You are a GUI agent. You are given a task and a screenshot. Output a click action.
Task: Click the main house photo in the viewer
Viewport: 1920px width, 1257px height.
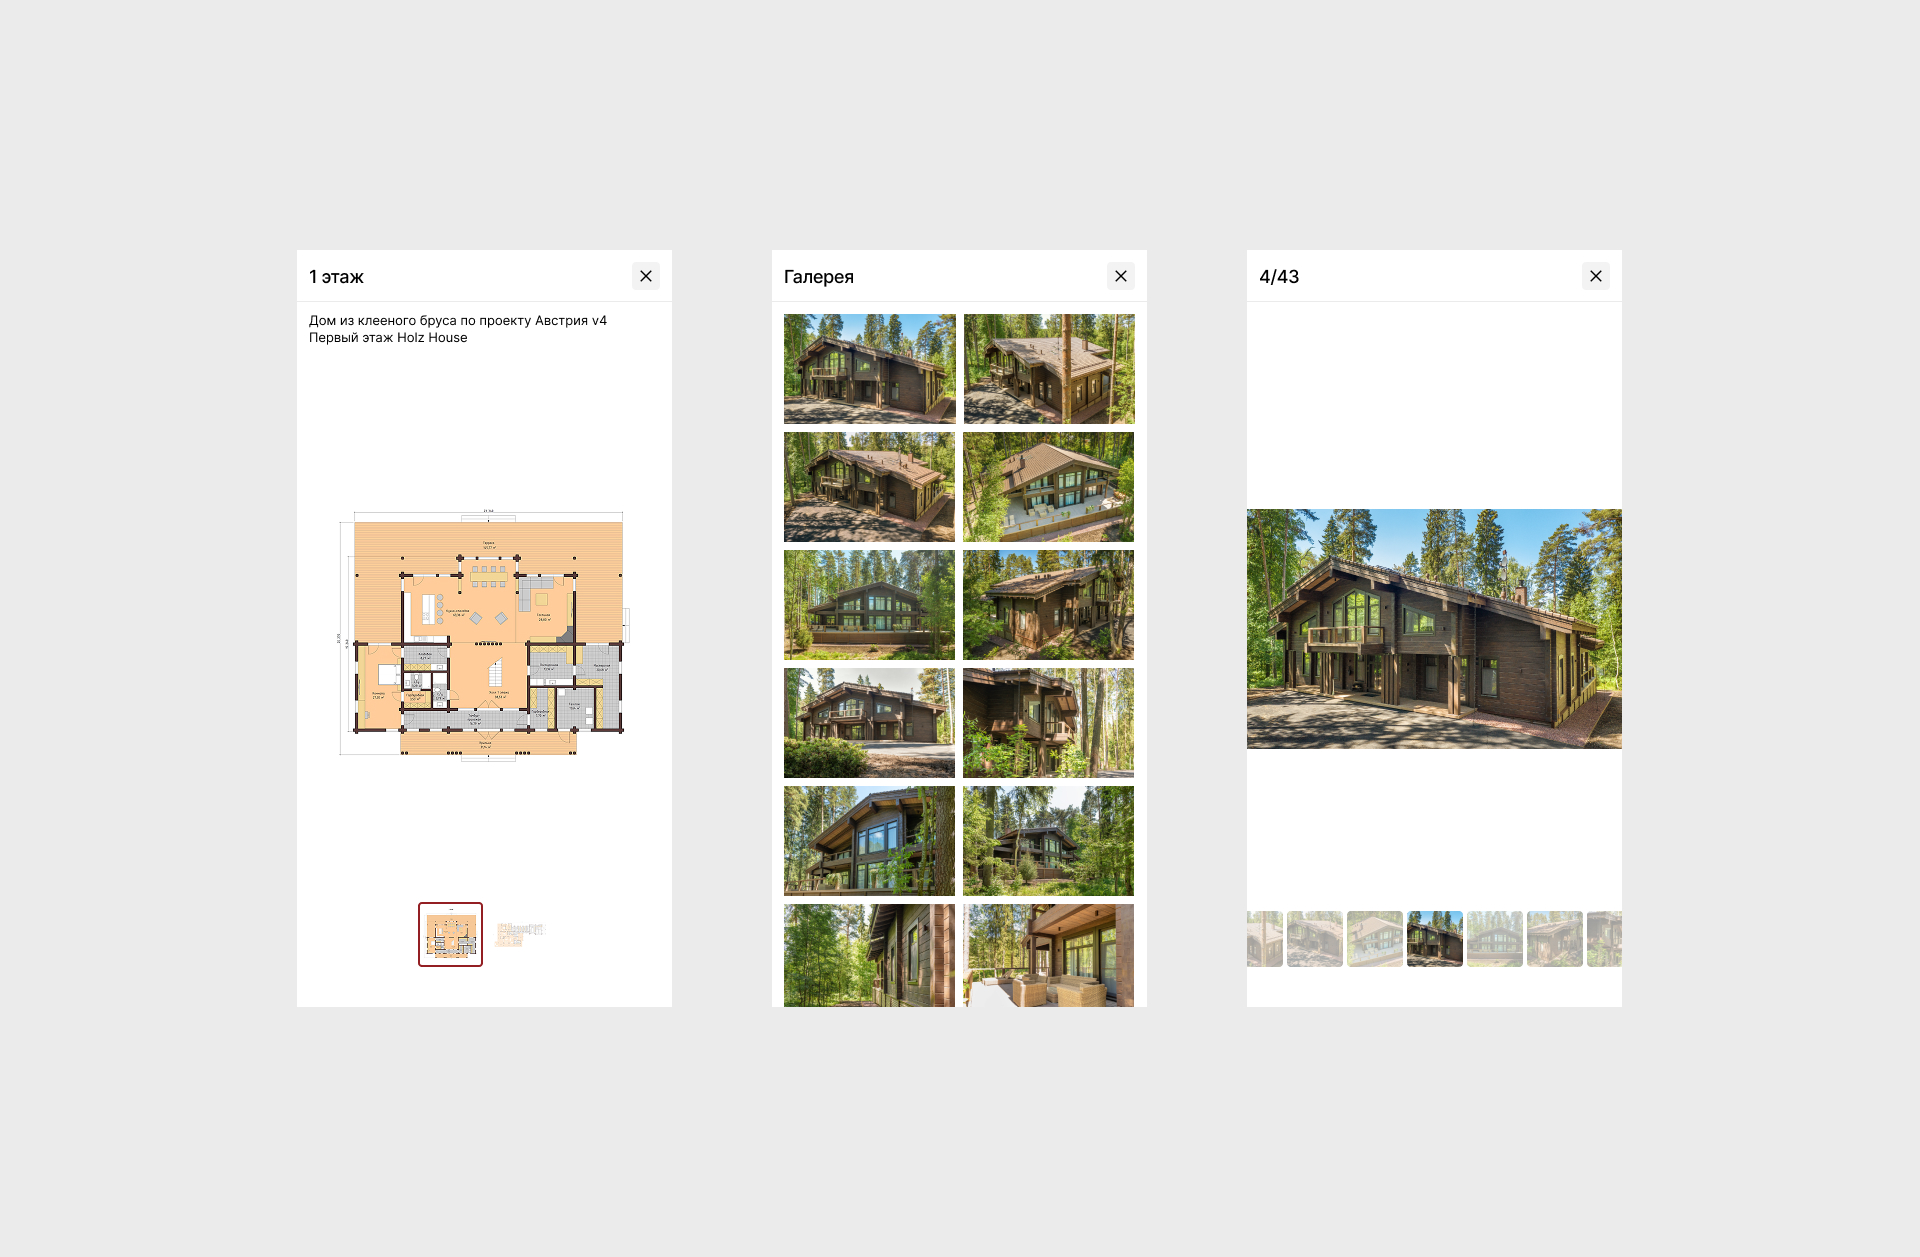point(1434,629)
